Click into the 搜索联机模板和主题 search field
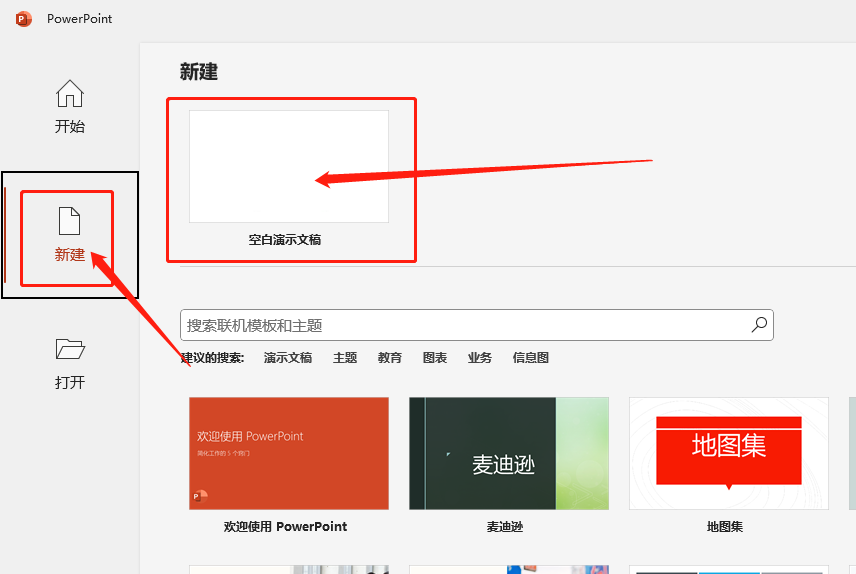 coord(477,326)
